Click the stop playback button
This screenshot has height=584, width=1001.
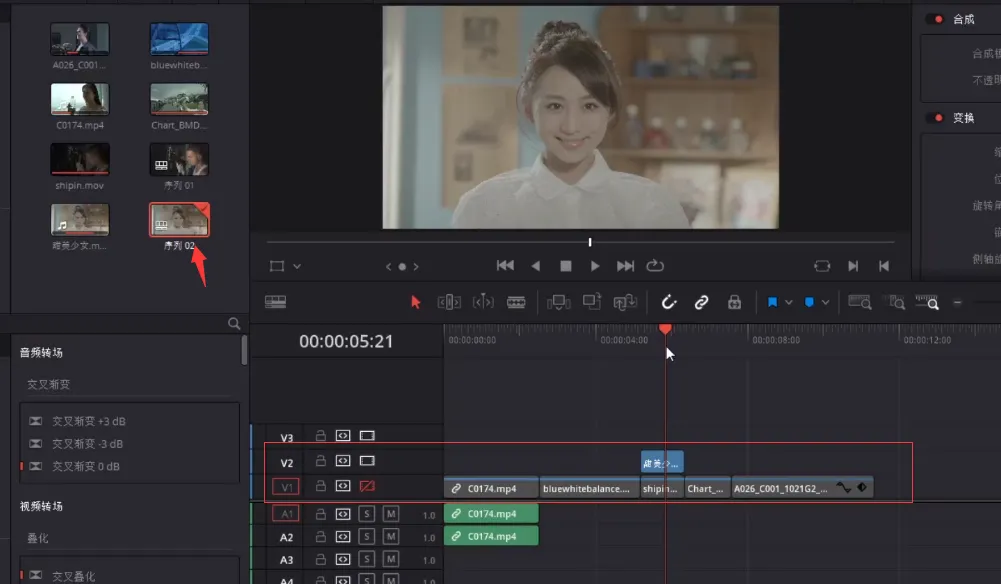(565, 266)
